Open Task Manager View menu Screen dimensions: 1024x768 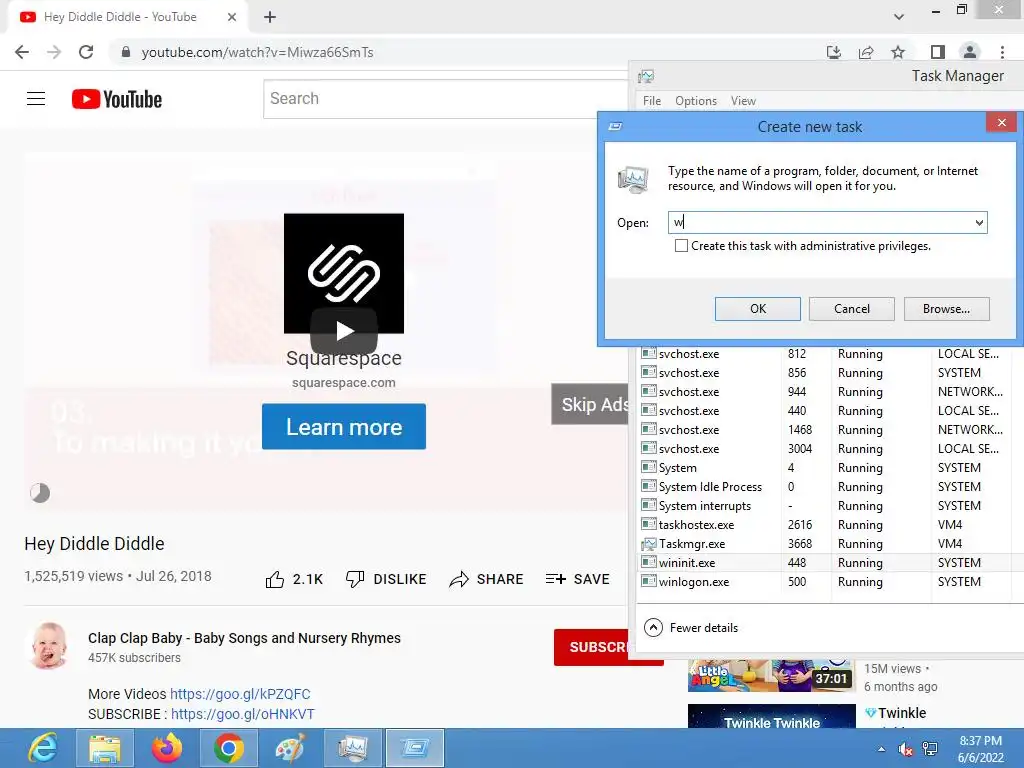point(743,101)
